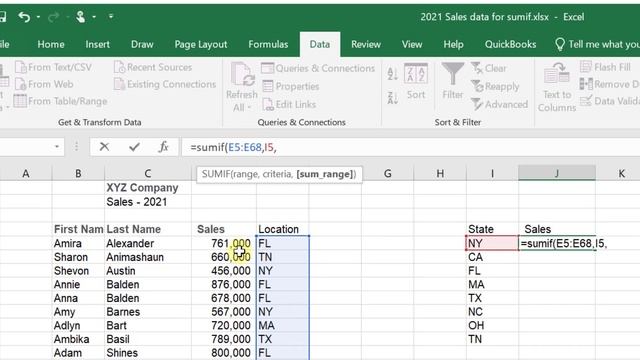Click the Properties icon
The width and height of the screenshot is (640, 360).
[x=268, y=86]
